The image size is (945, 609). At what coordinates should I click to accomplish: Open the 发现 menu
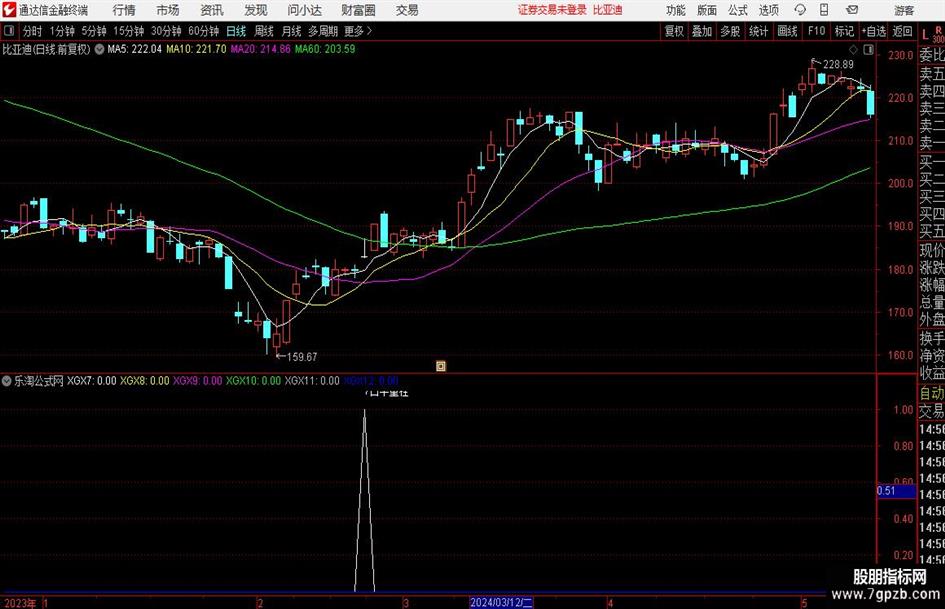pos(256,10)
